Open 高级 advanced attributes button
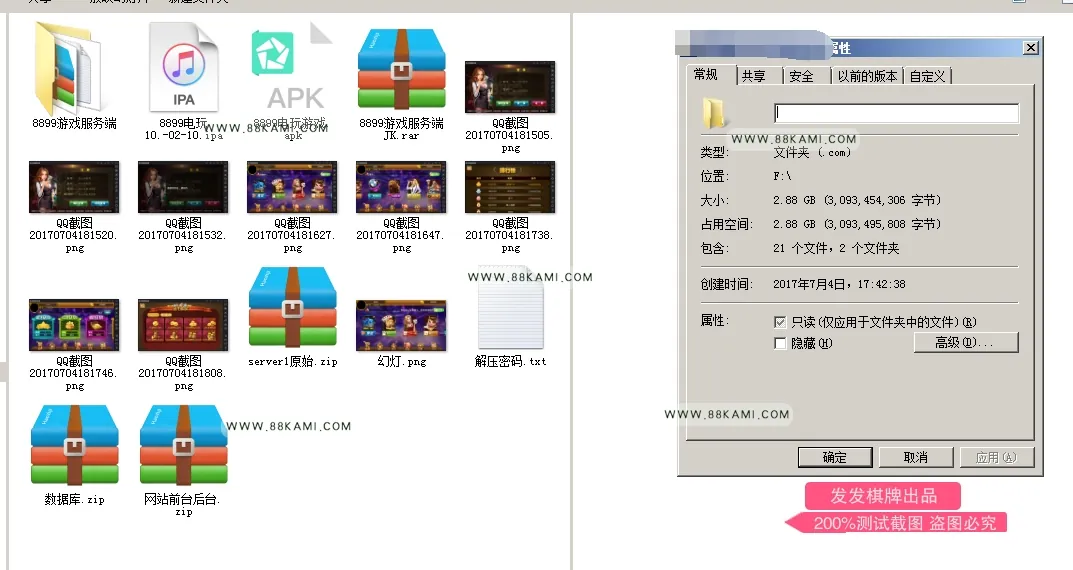This screenshot has width=1073, height=570. tap(966, 342)
